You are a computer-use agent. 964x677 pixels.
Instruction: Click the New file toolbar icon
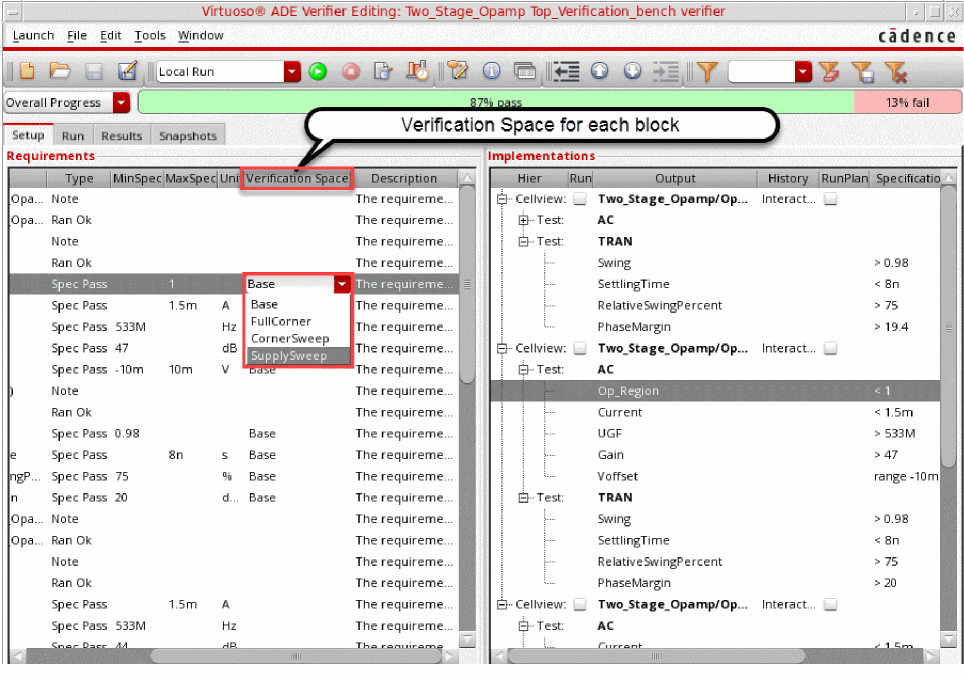pyautogui.click(x=27, y=71)
